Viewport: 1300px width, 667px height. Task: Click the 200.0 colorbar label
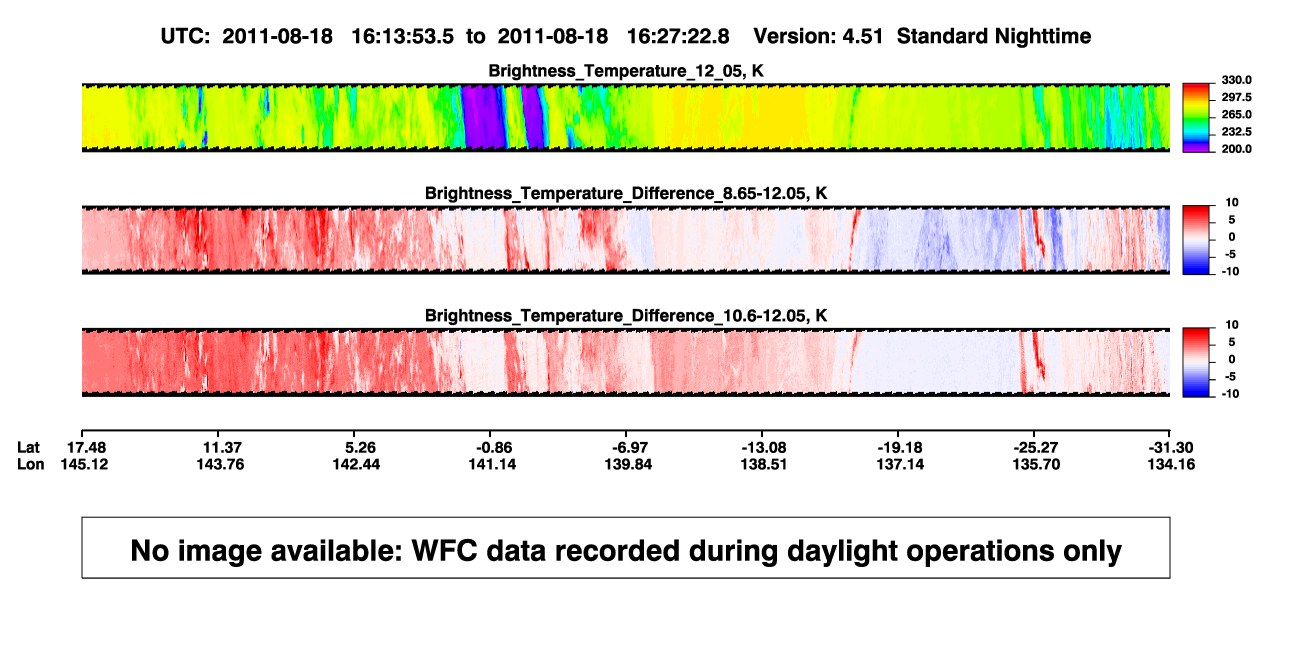point(1236,149)
